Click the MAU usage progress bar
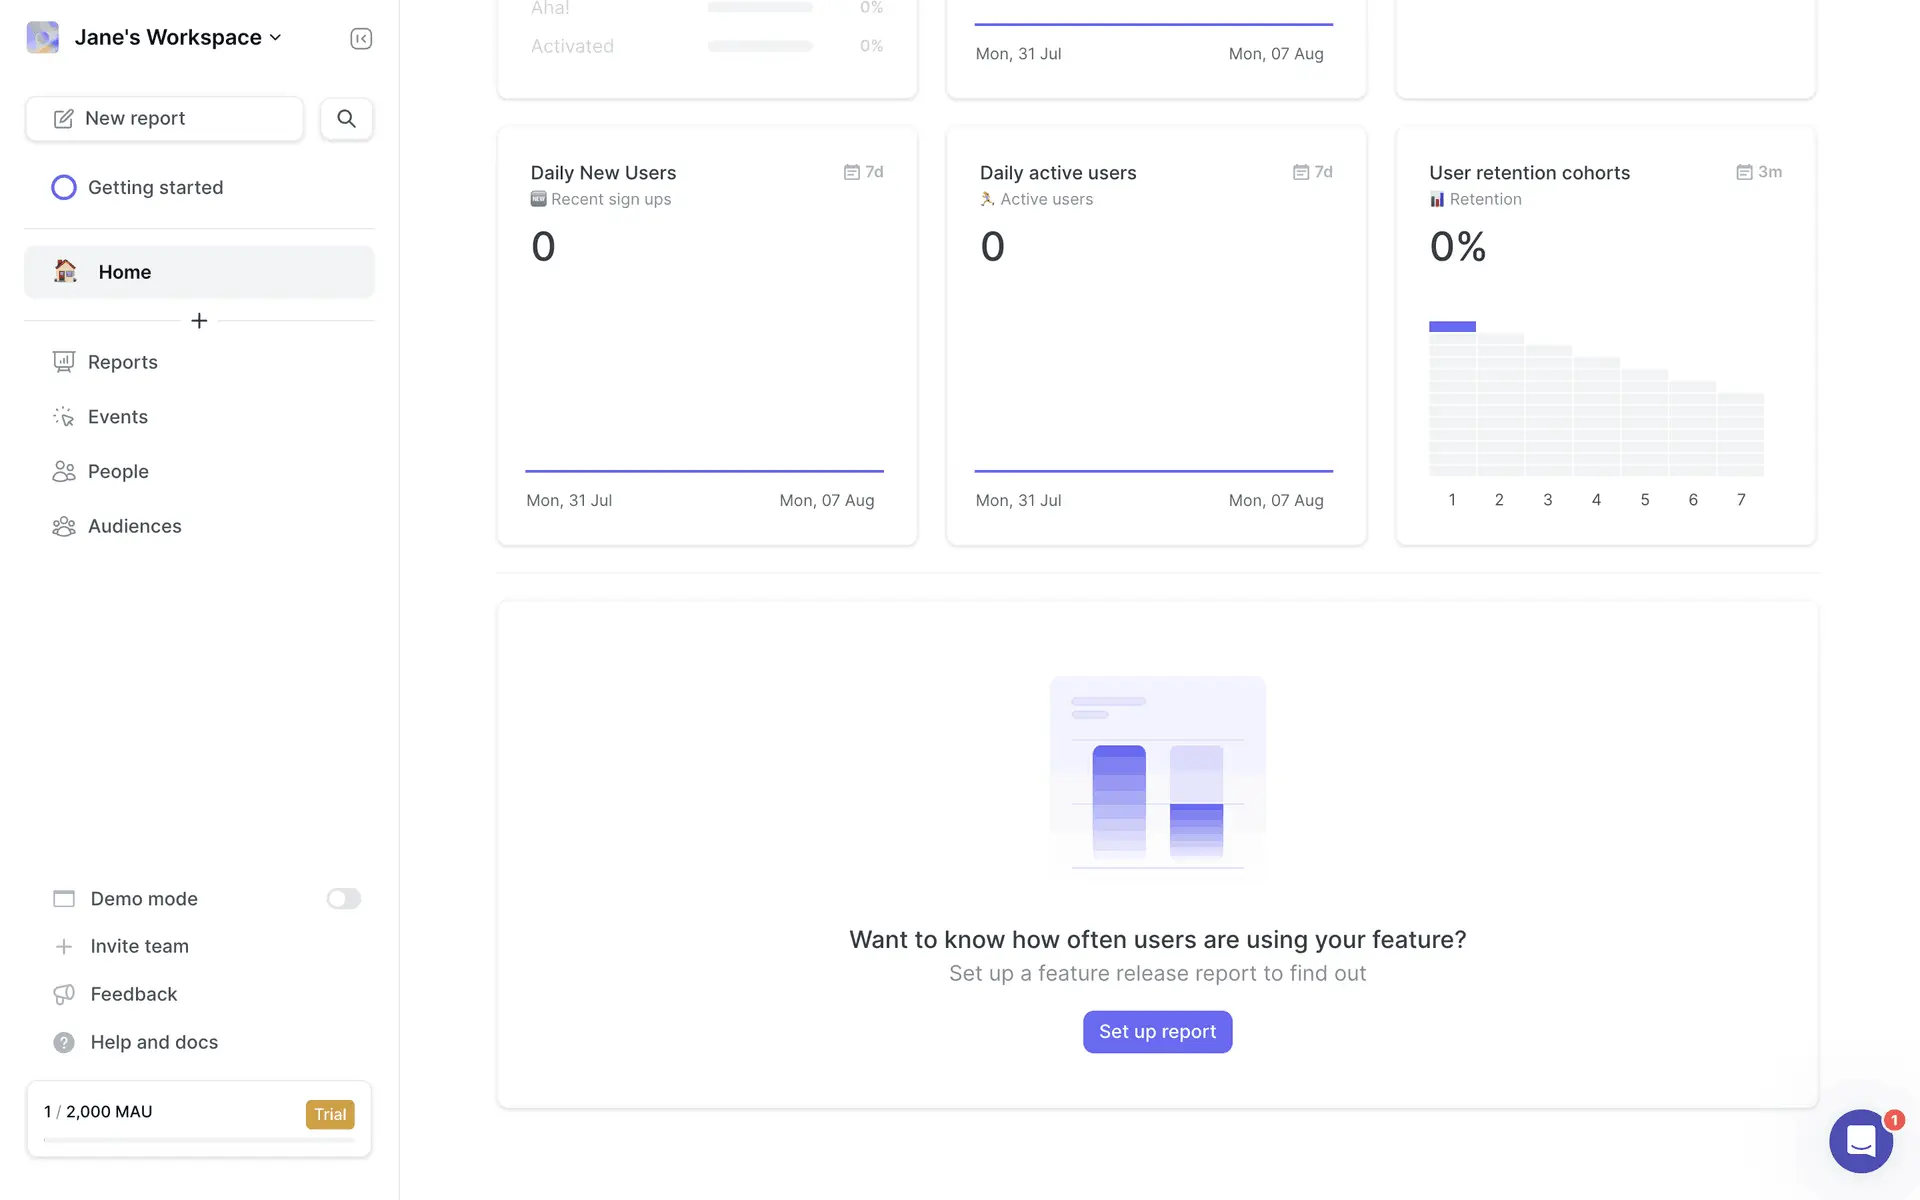 pos(199,1139)
